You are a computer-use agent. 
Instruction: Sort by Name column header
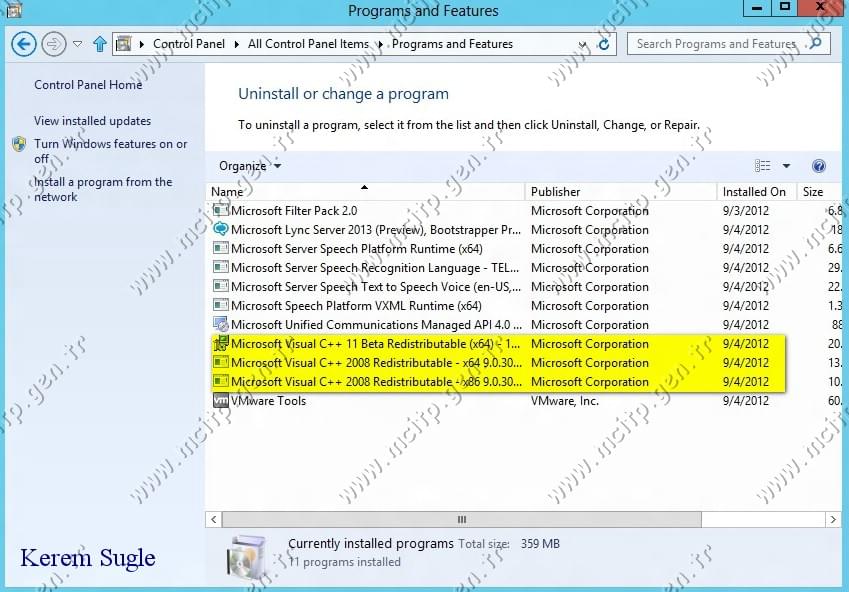tap(365, 192)
